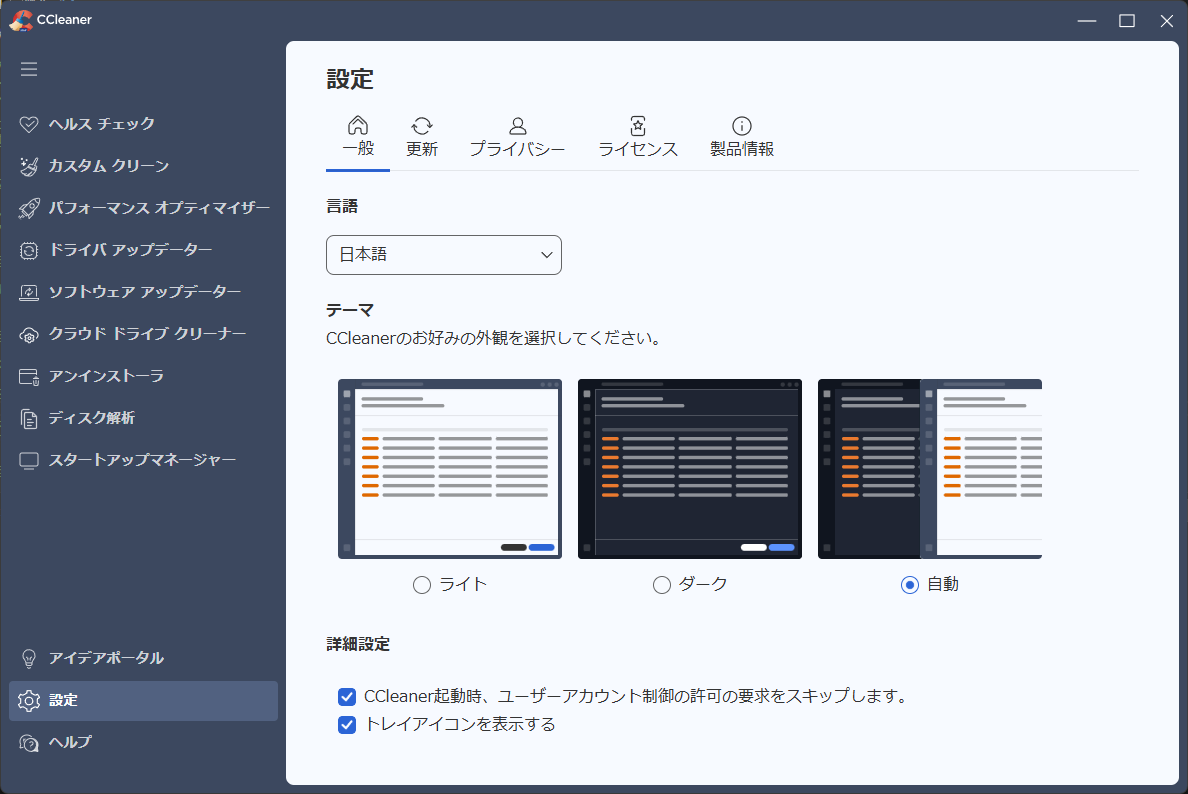Uncheck トレイアイコンを表示する checkbox
This screenshot has height=794, width=1188.
click(347, 725)
